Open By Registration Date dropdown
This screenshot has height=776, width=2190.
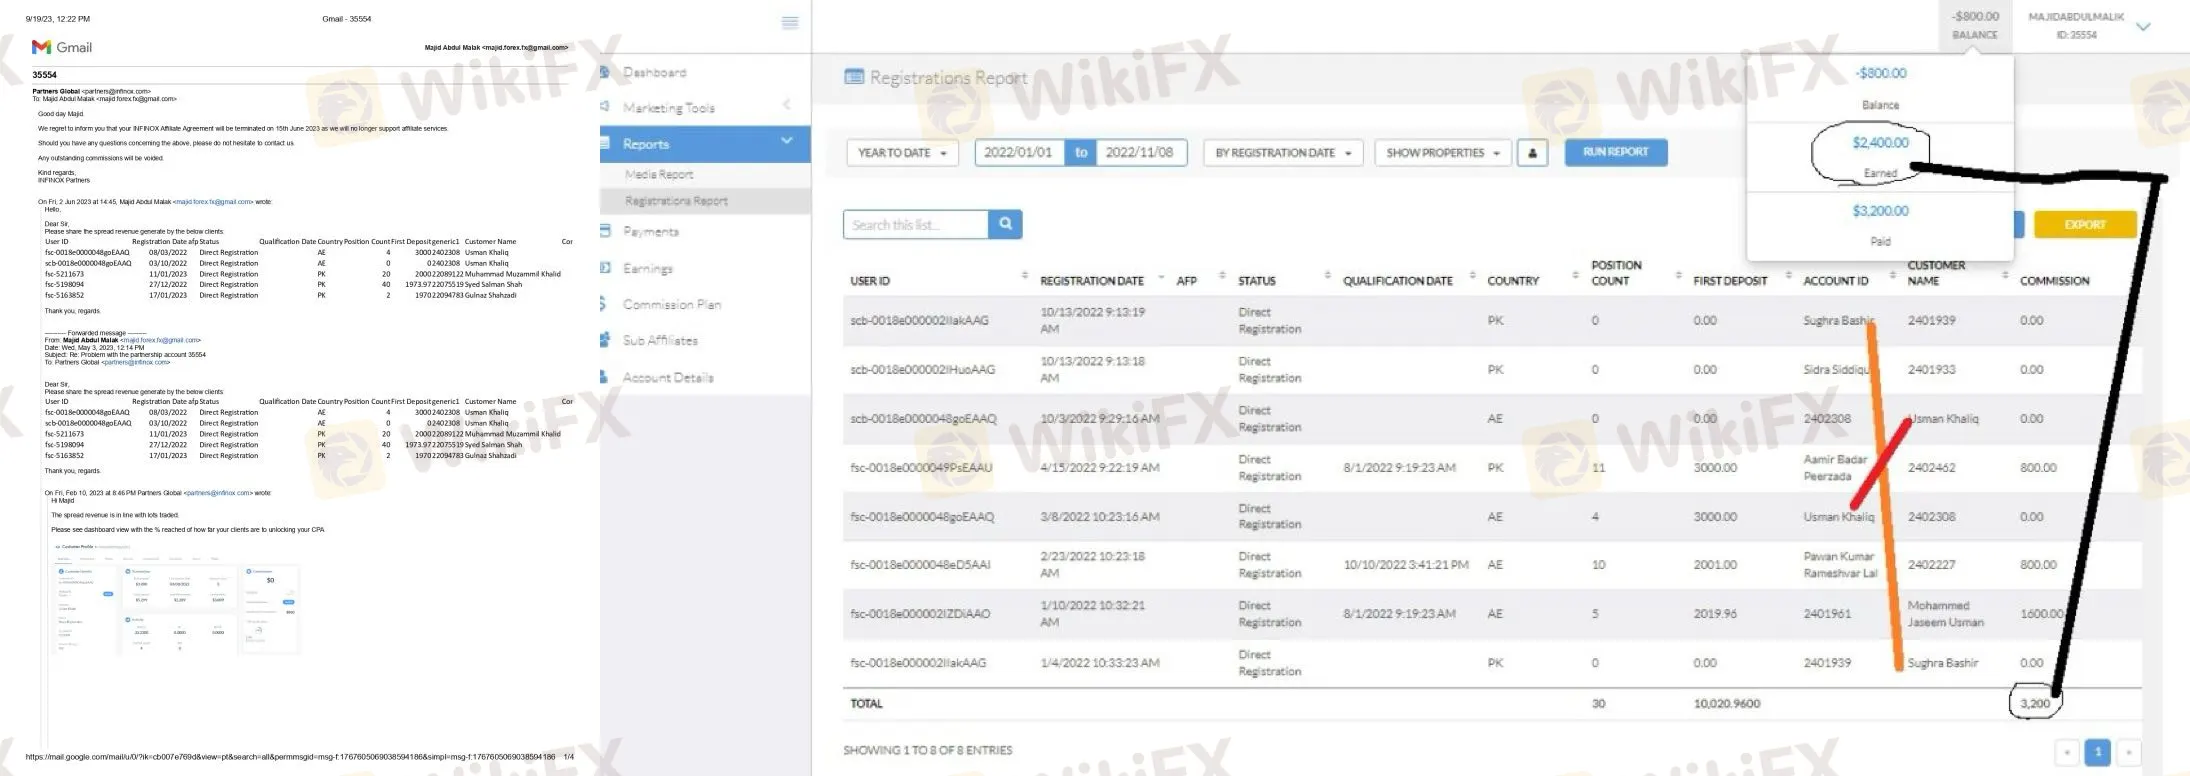pyautogui.click(x=1283, y=153)
